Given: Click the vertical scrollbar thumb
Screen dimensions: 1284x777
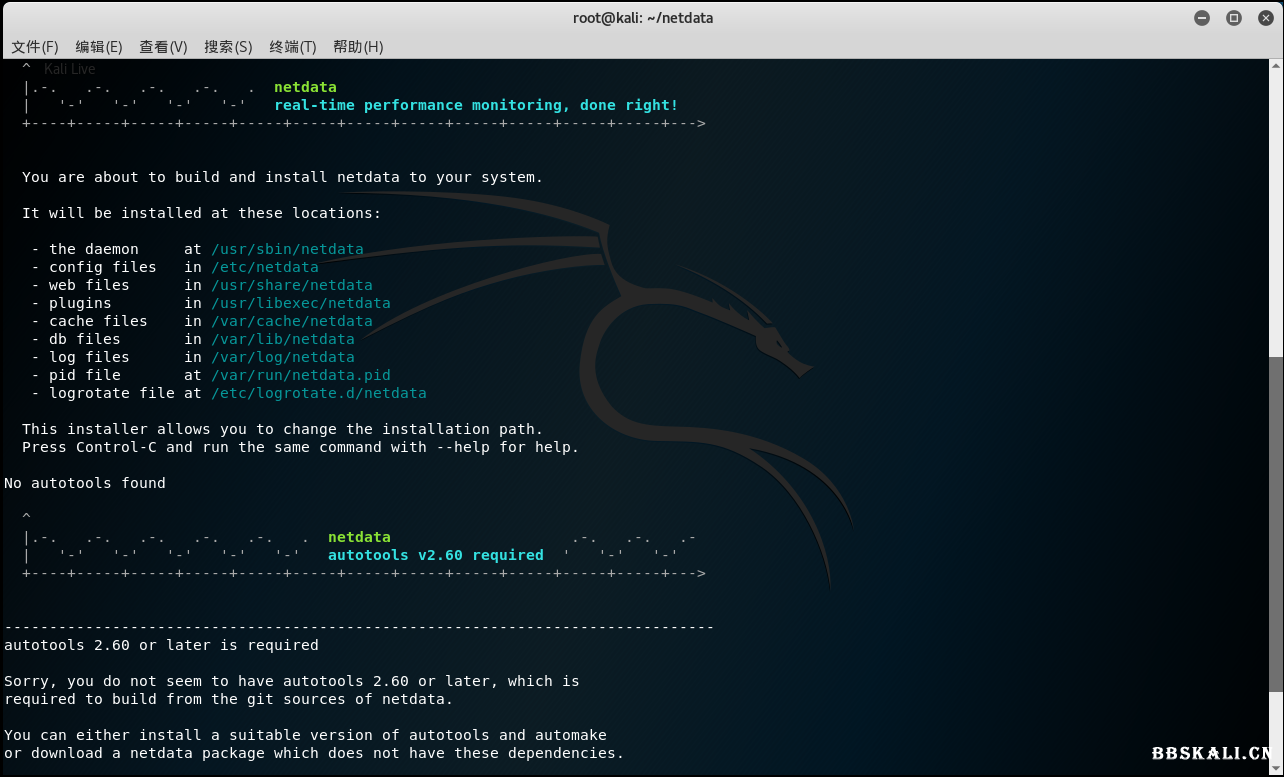Looking at the screenshot, I should click(1276, 520).
